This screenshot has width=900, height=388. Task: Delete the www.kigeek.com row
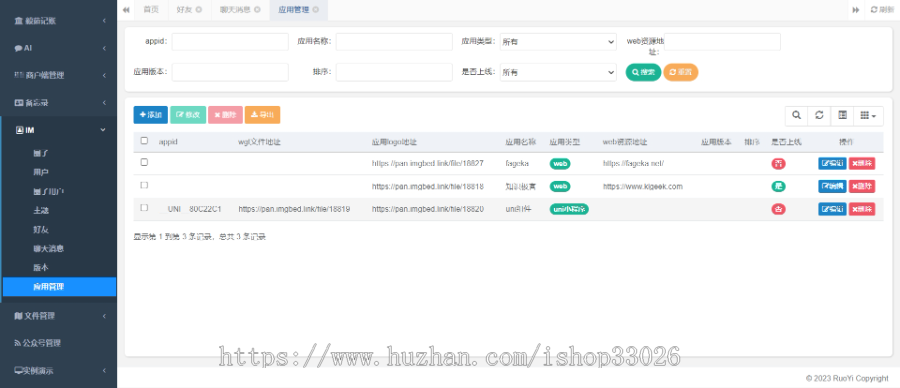click(x=862, y=186)
